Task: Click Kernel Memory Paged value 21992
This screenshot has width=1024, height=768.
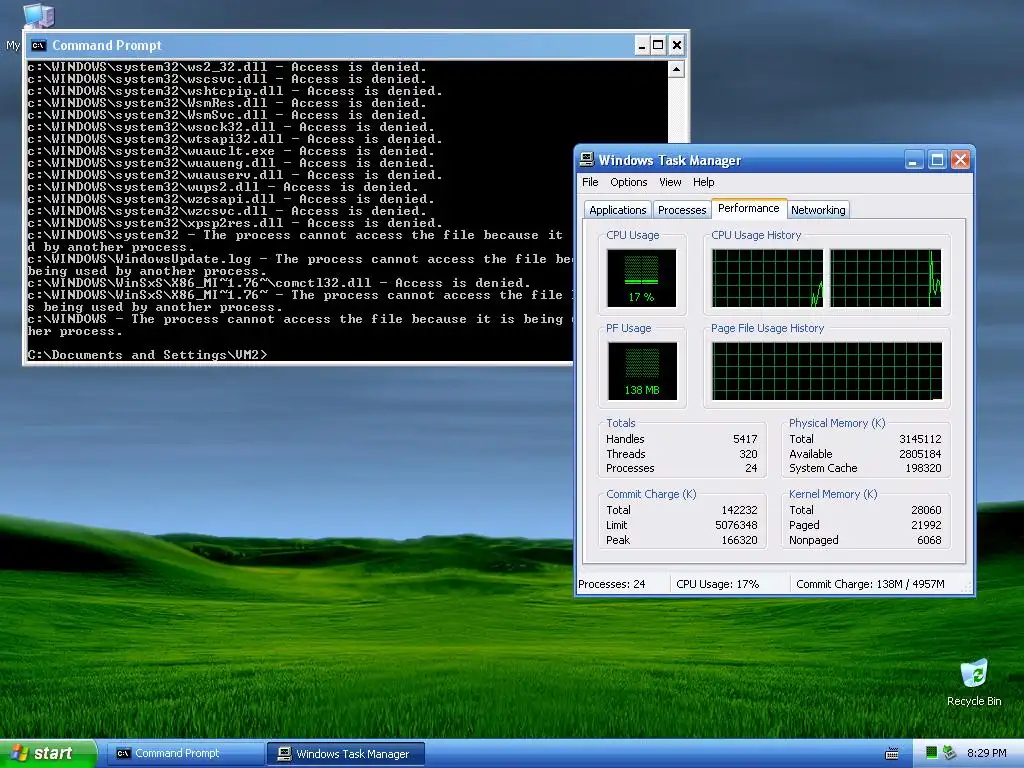Action: (x=926, y=525)
